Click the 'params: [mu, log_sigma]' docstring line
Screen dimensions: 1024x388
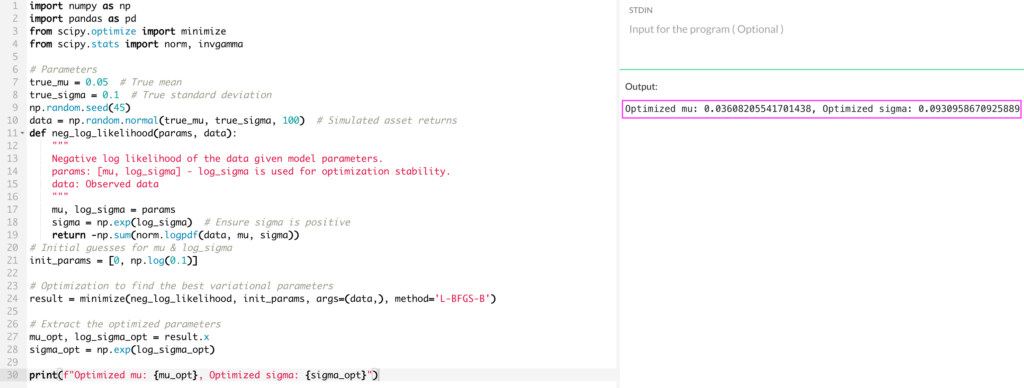tap(251, 171)
